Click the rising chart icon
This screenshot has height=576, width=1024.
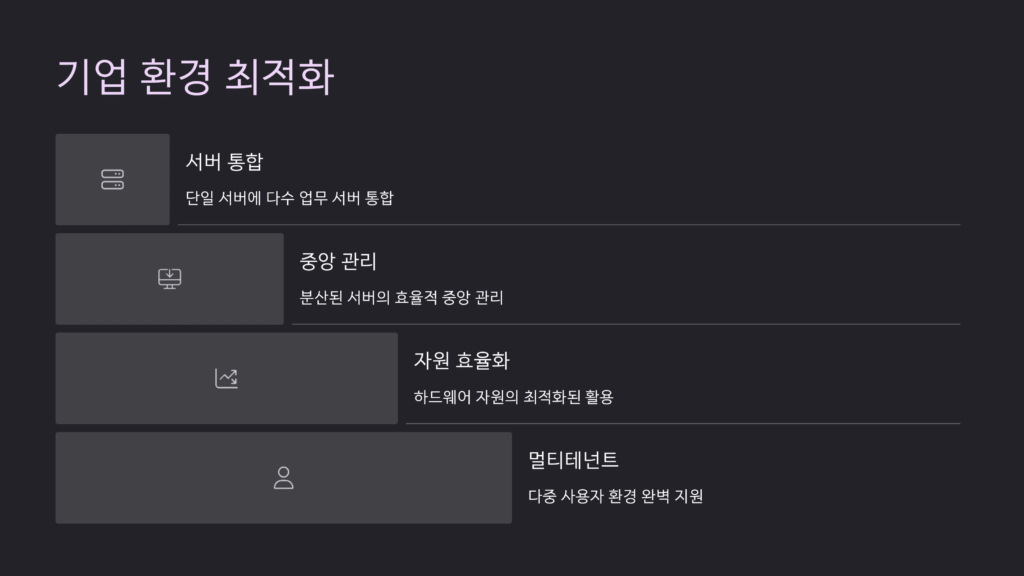227,378
